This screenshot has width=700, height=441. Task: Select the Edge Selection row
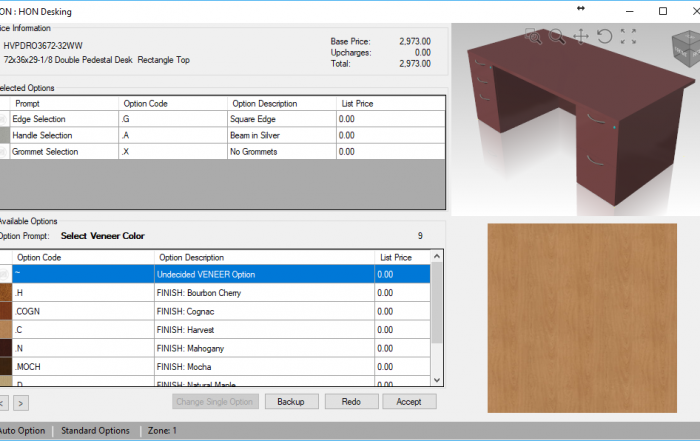(222, 119)
